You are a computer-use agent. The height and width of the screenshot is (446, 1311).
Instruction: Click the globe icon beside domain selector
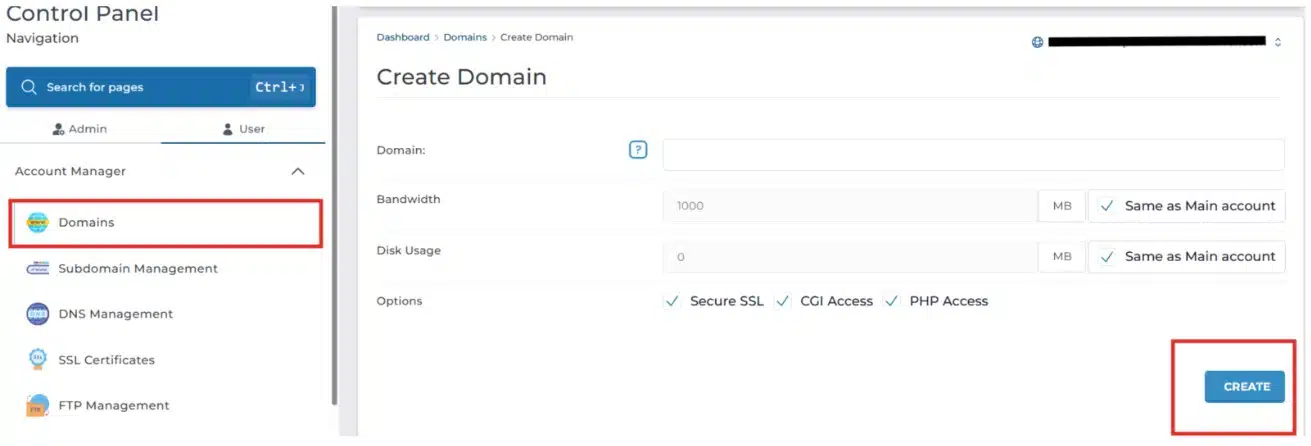pos(1037,42)
